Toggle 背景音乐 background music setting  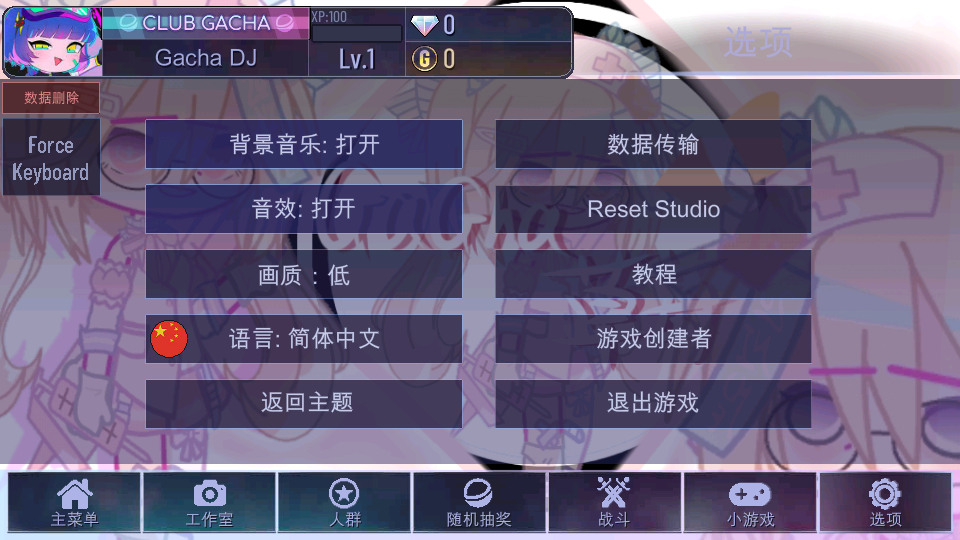(304, 144)
